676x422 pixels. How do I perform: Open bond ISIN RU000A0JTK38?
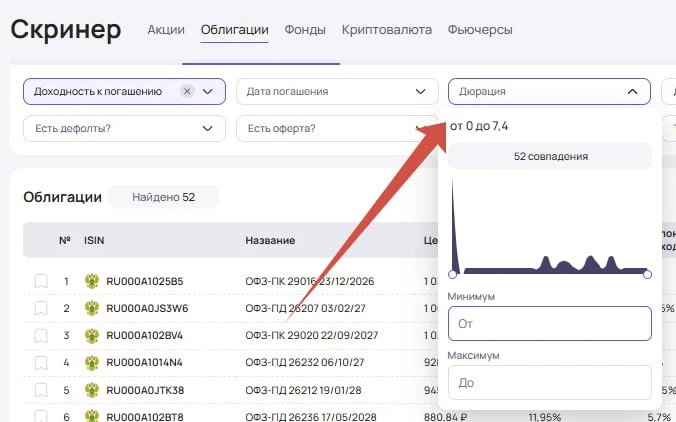(145, 390)
